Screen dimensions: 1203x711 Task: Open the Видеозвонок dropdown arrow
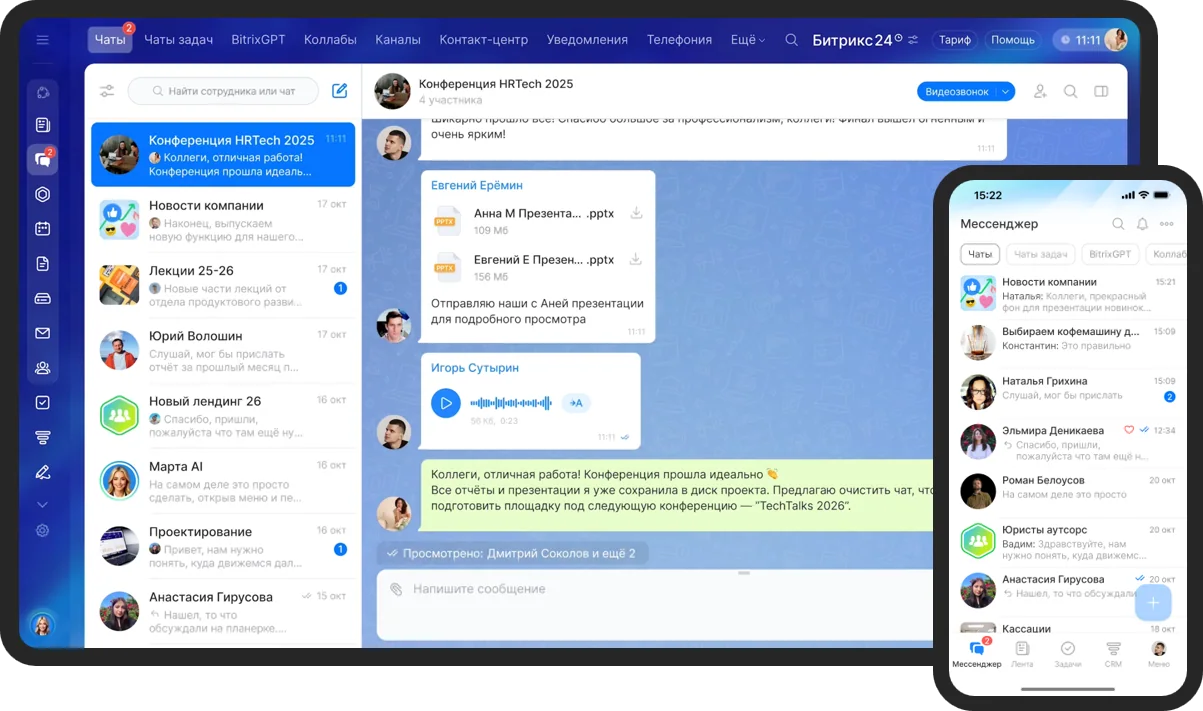(x=1006, y=91)
